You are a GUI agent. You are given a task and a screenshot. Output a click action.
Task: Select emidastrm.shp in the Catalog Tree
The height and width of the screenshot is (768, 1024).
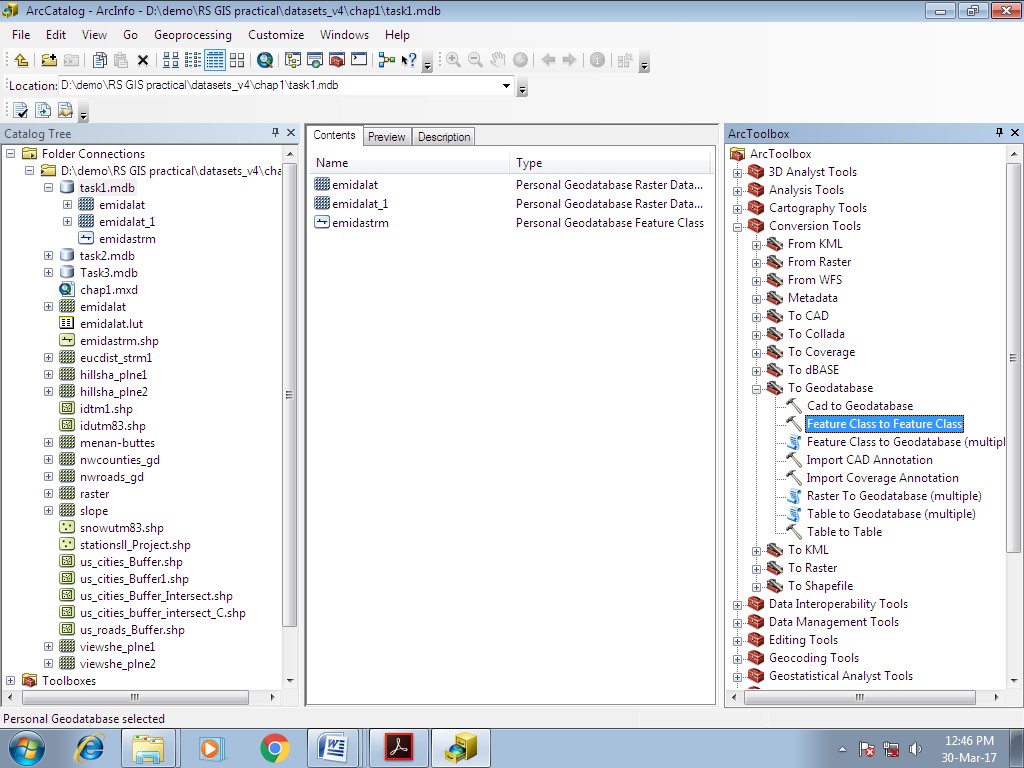[x=119, y=340]
